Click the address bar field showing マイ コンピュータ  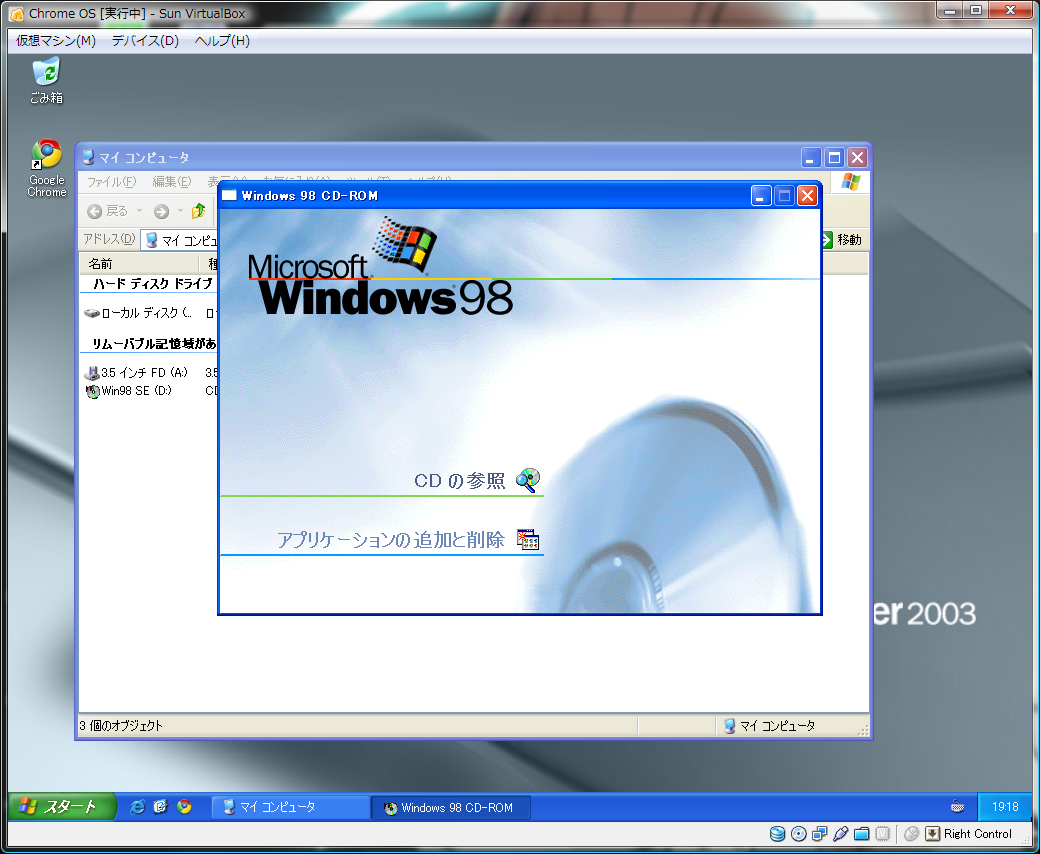click(x=180, y=239)
